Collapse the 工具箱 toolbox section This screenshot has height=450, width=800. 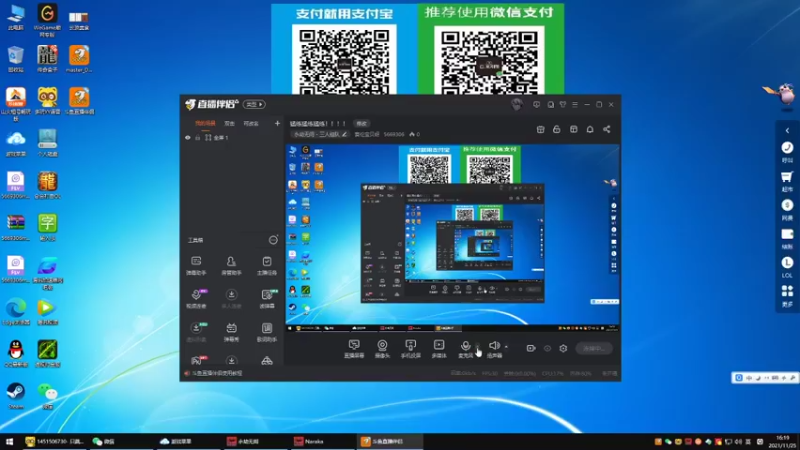tap(273, 240)
